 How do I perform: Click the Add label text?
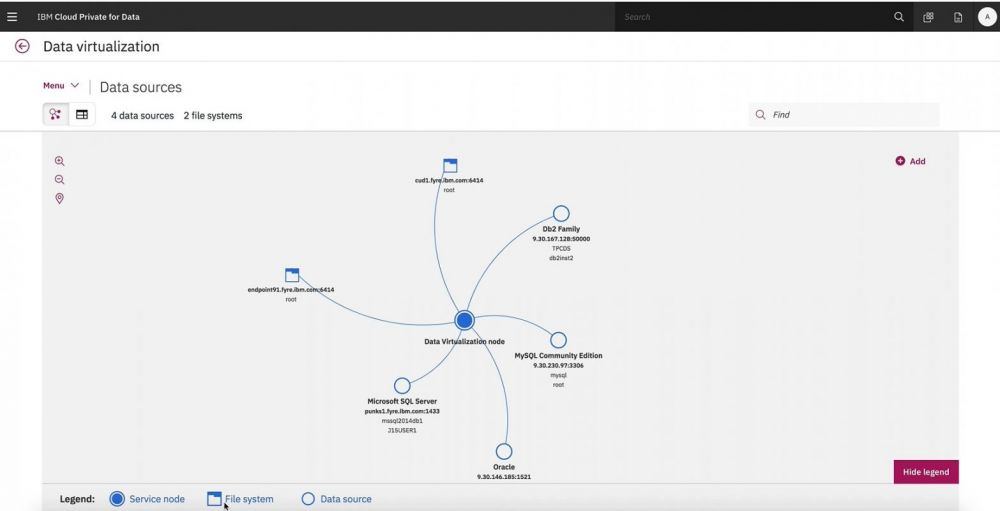click(x=918, y=161)
